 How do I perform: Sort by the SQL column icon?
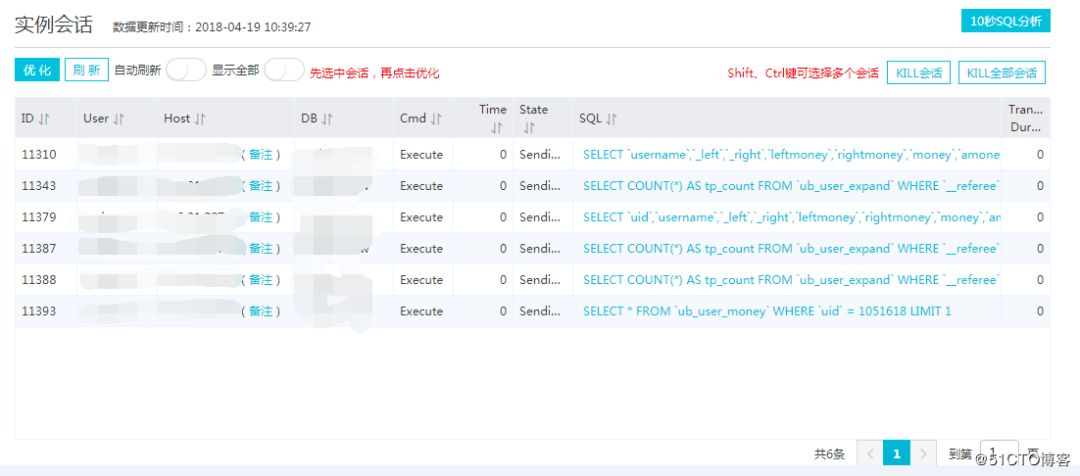point(612,118)
